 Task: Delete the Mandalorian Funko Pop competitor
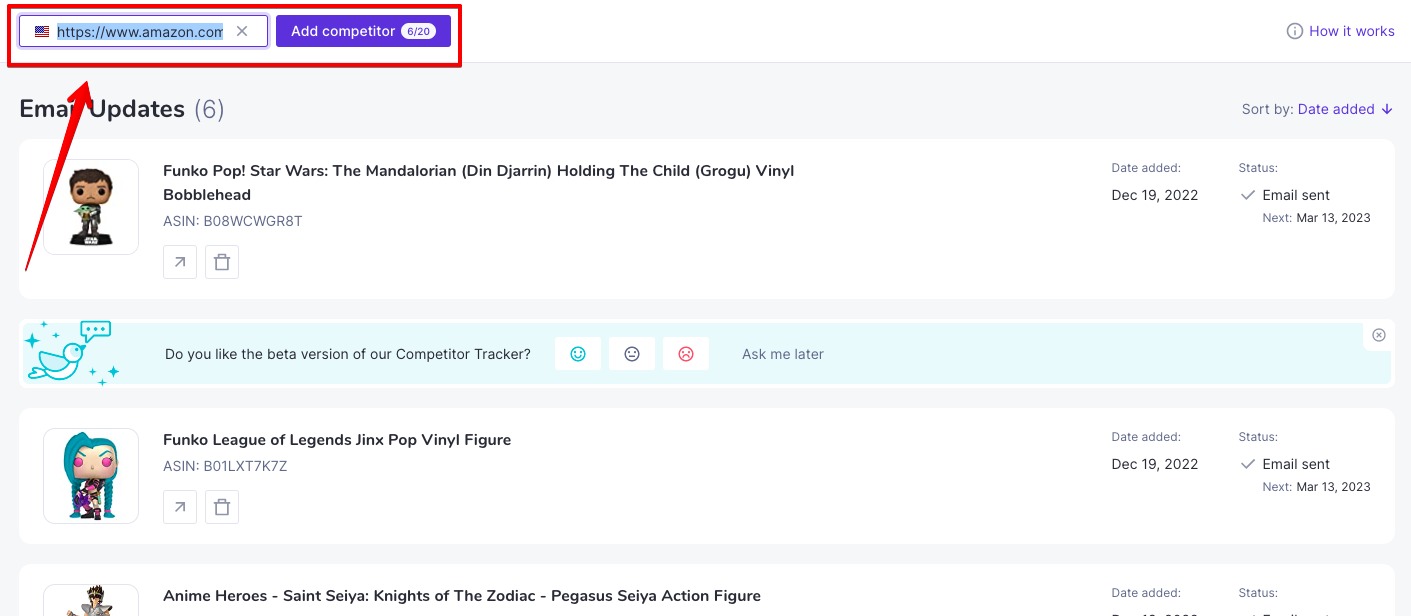coord(222,262)
